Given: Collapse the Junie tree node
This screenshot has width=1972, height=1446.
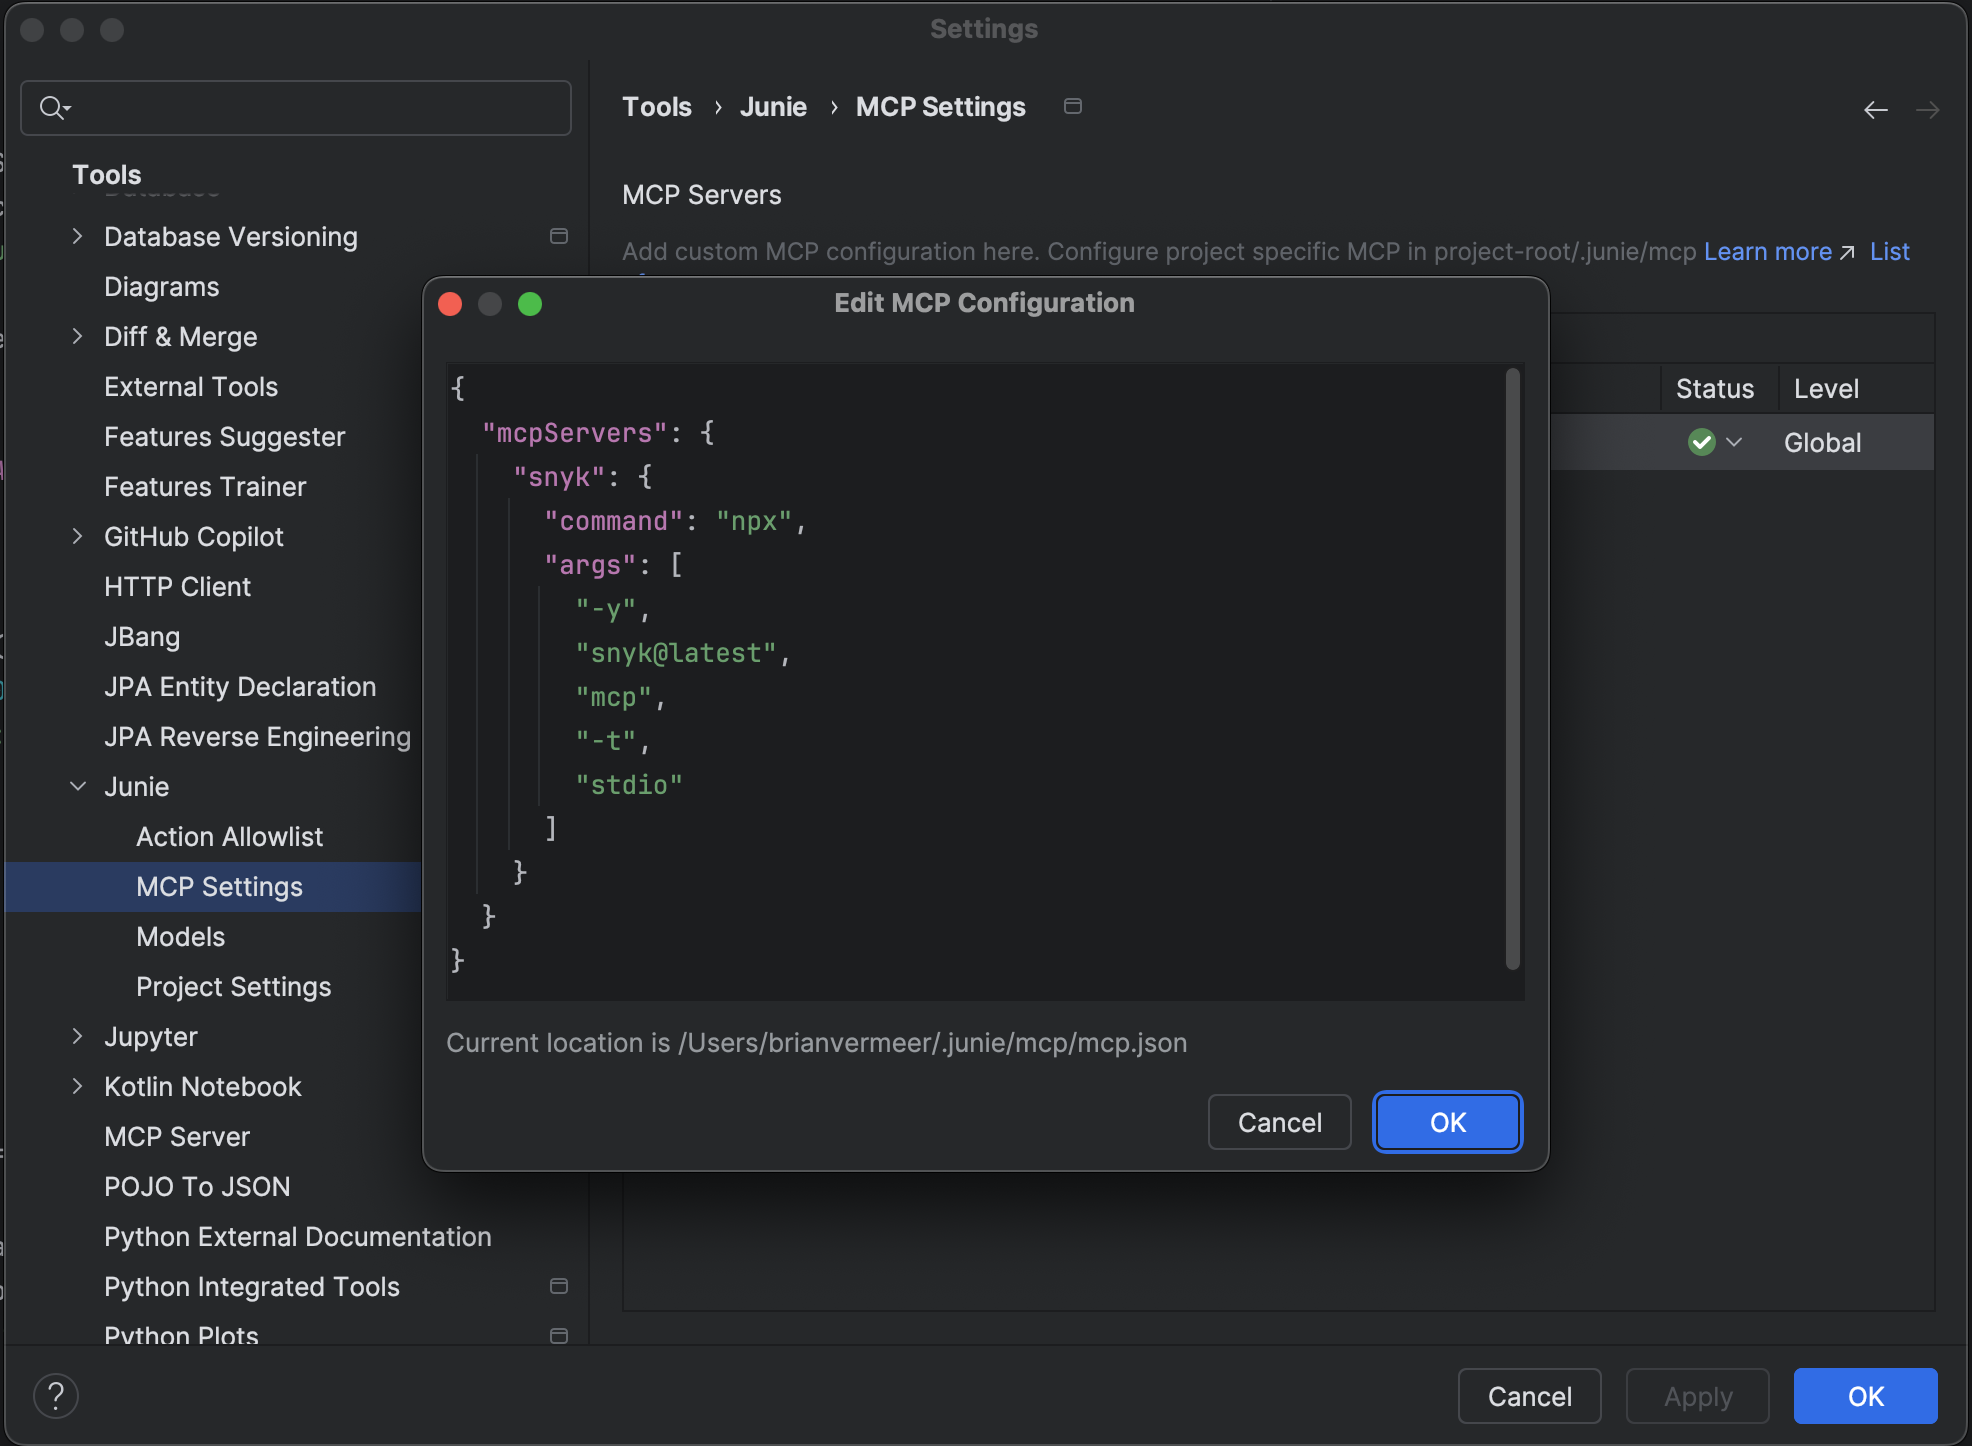Looking at the screenshot, I should [78, 787].
